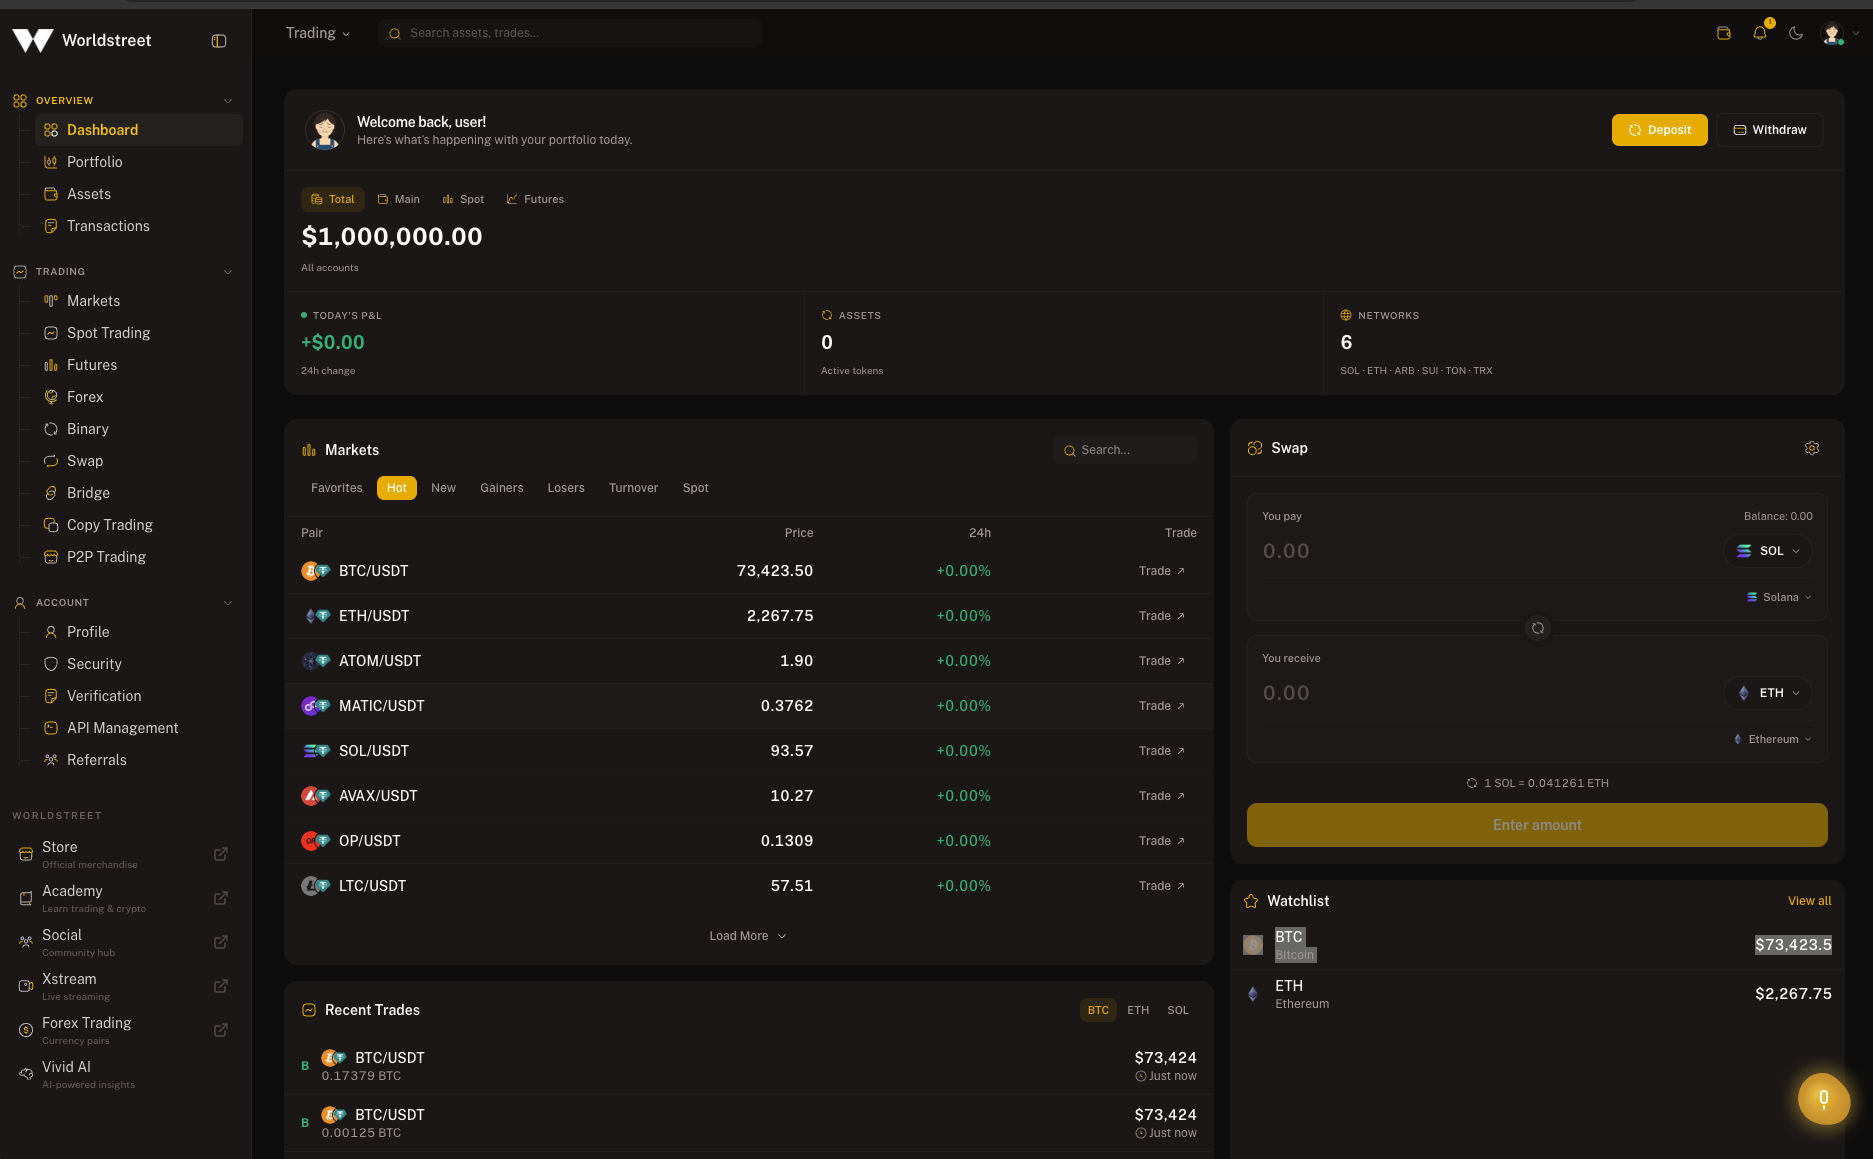
Task: Select the Bridge tool in the sidebar
Action: point(88,492)
